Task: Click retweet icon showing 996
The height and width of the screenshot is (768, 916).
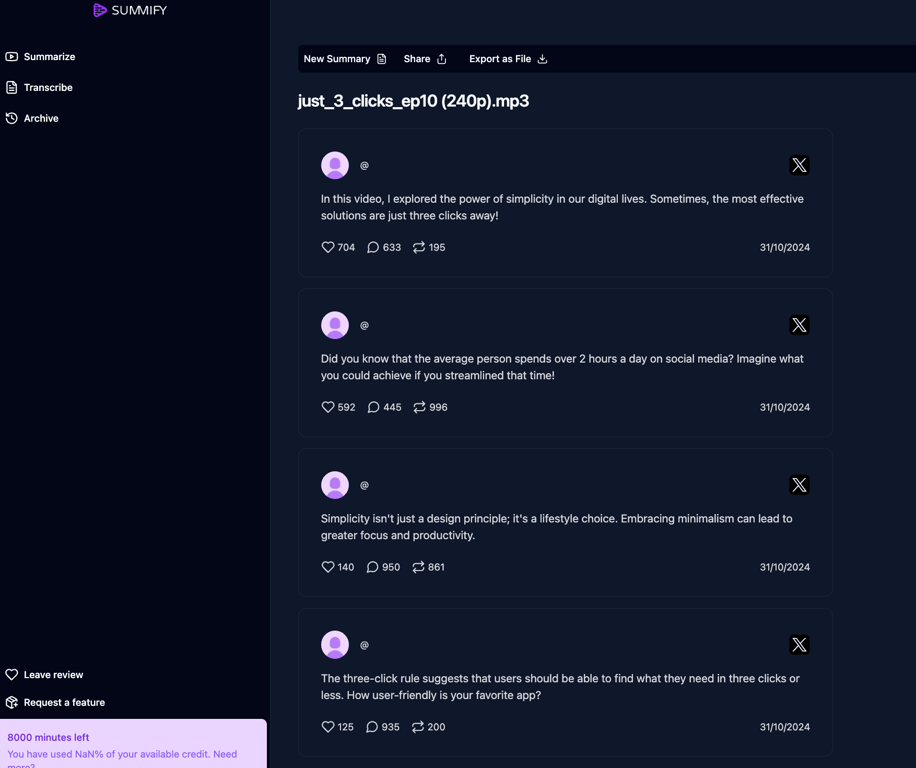Action: (419, 407)
